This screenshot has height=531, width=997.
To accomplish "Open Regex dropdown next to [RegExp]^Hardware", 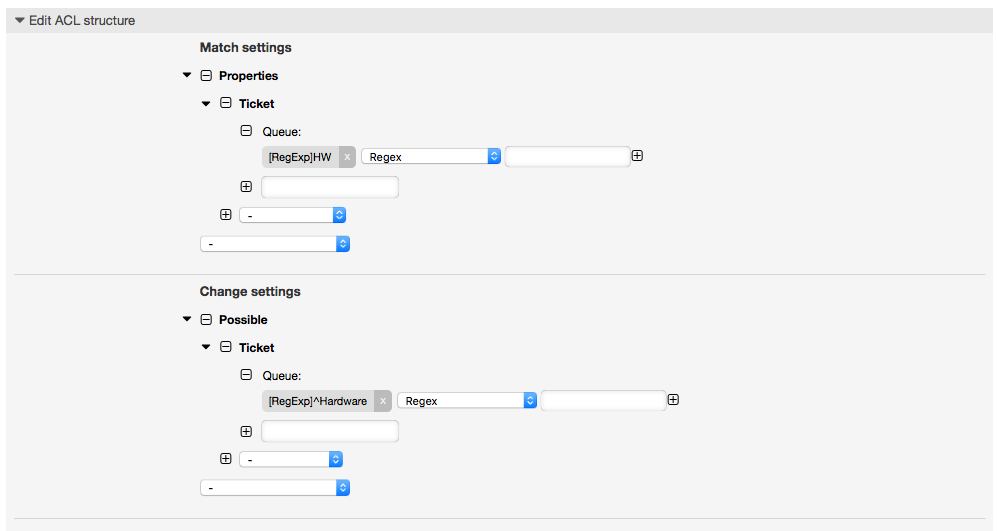I will [x=467, y=401].
